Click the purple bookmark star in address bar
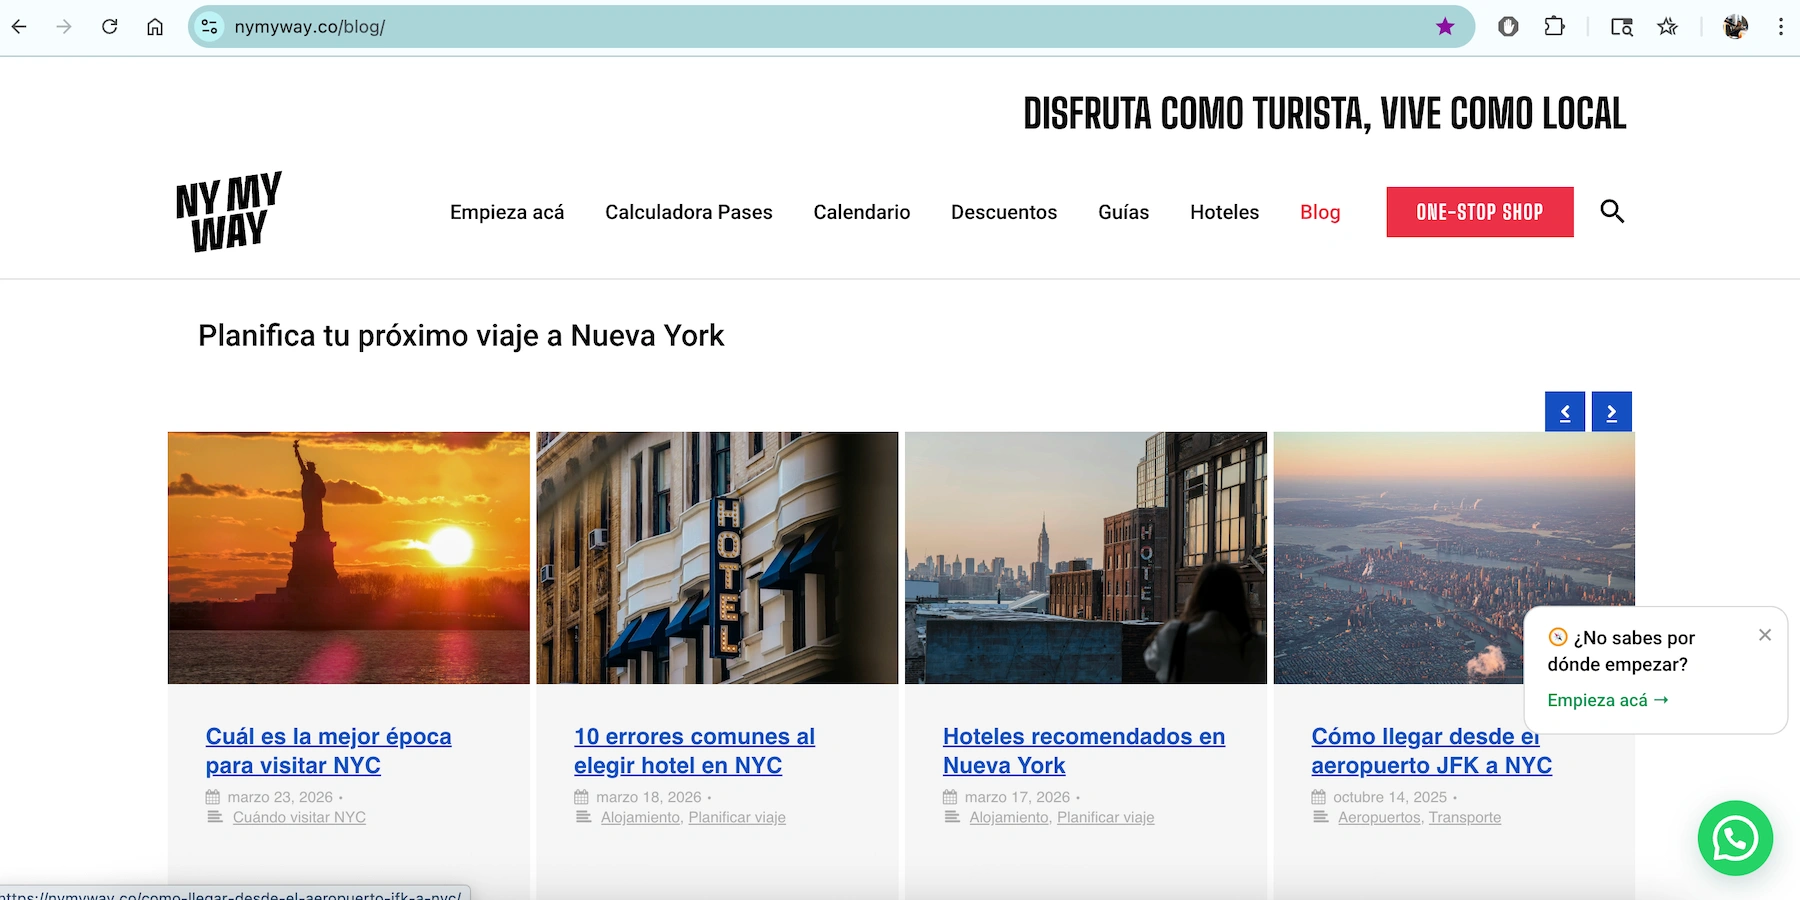This screenshot has height=900, width=1800. pos(1444,27)
